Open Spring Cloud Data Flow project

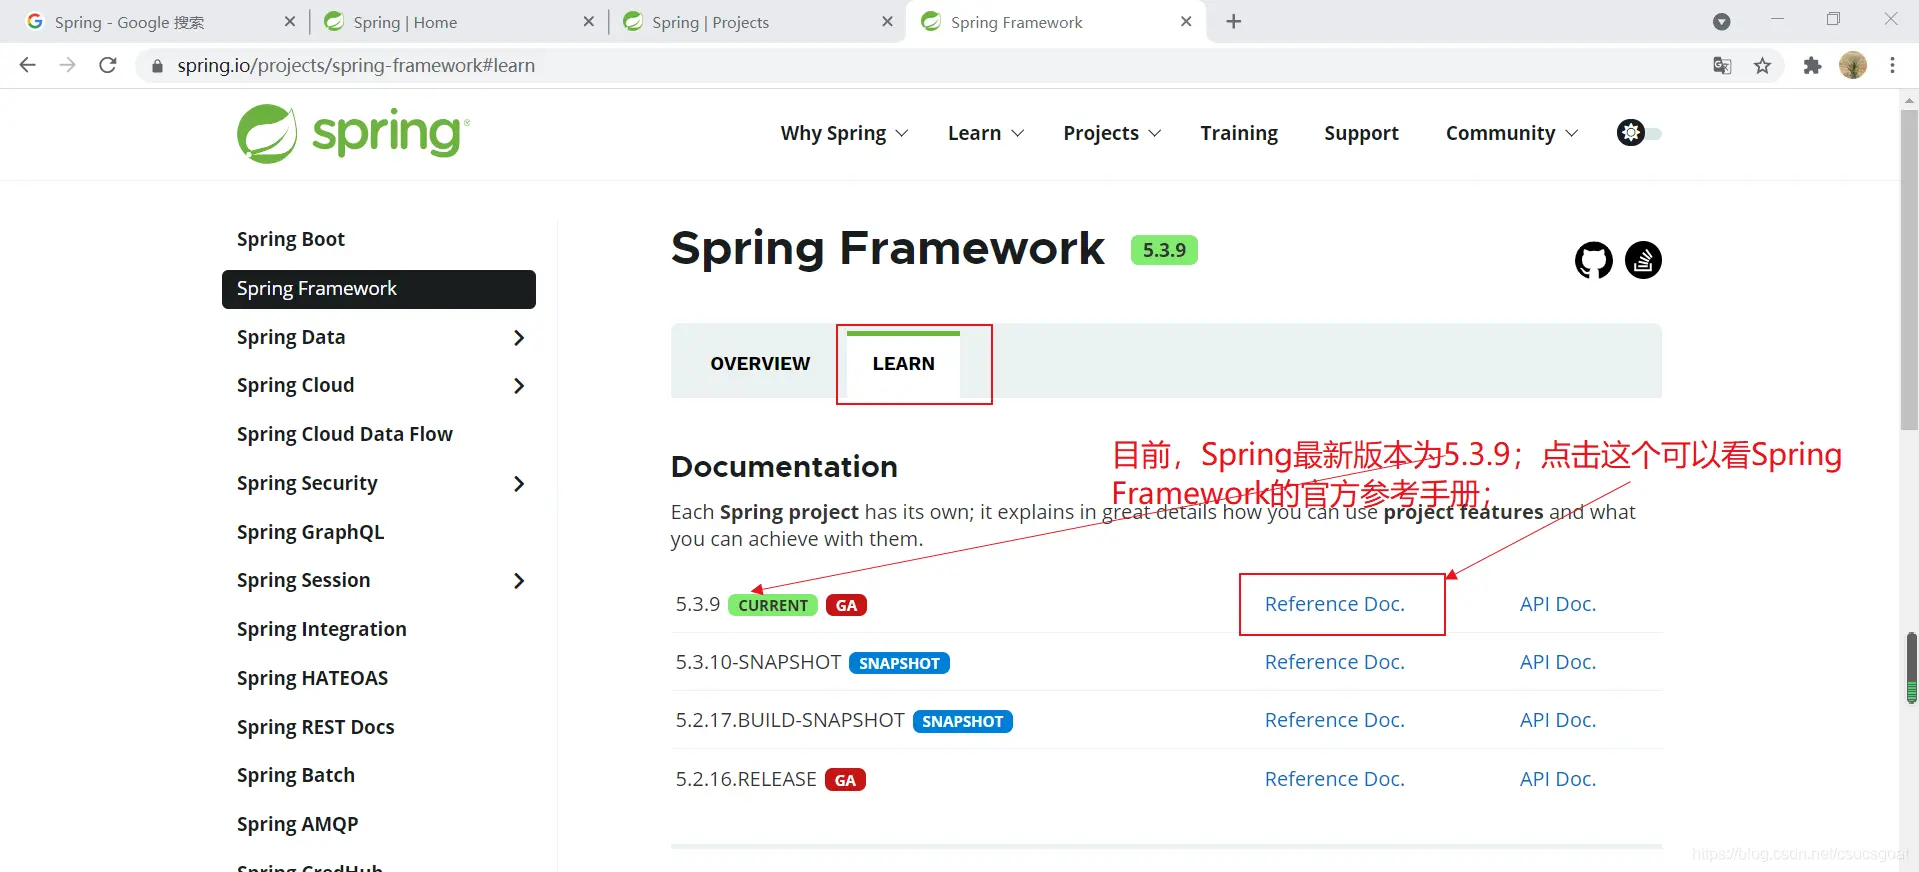(345, 435)
